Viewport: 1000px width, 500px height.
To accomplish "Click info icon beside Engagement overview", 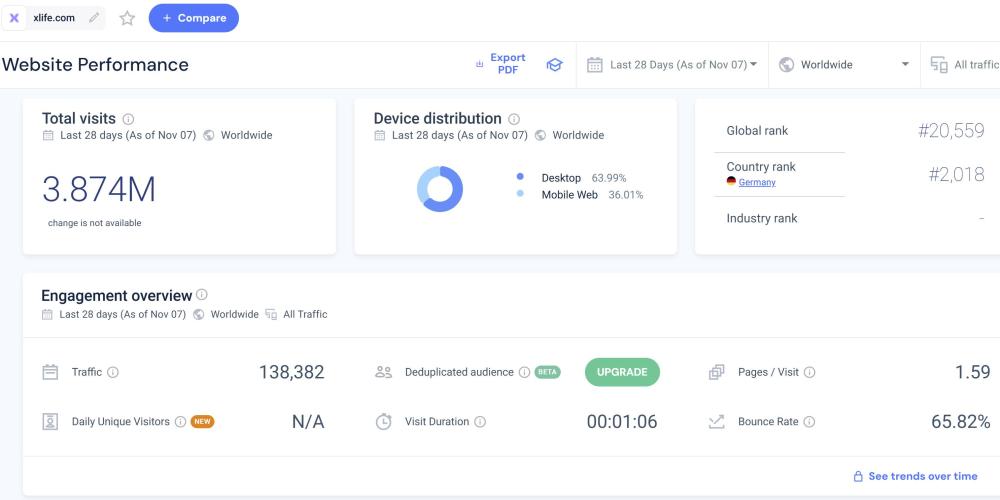I will click(202, 295).
